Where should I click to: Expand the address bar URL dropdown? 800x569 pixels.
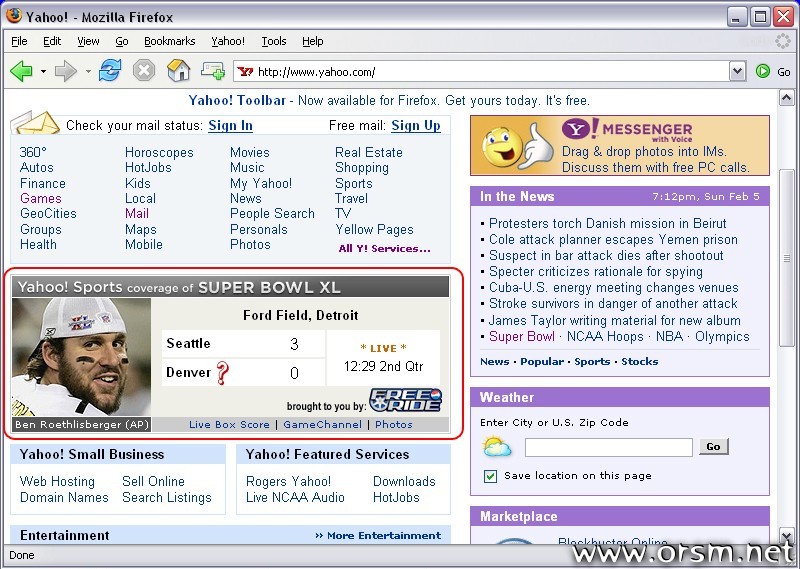[737, 71]
